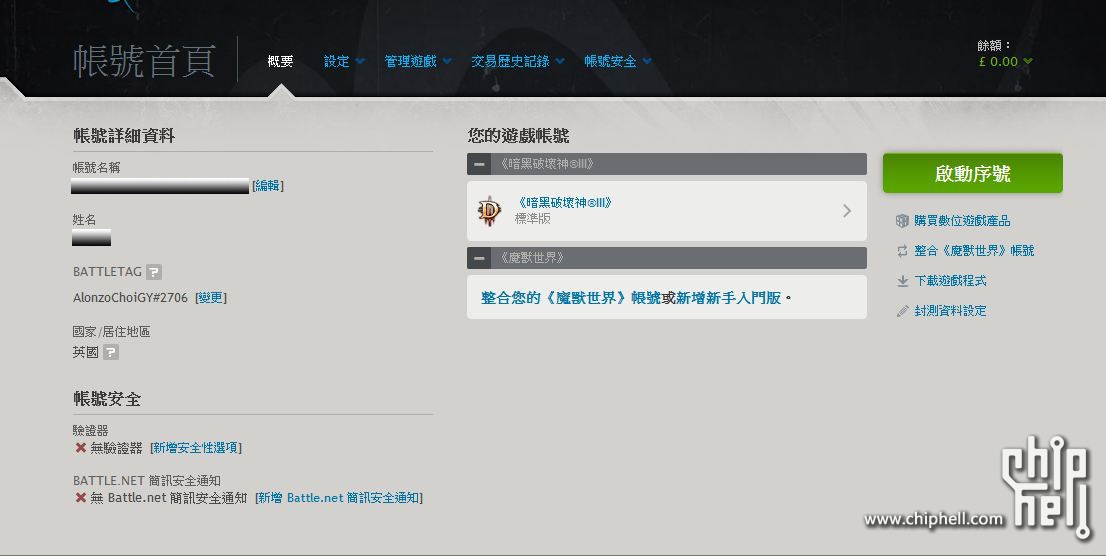Click the download icon for 下載遊戲程式

click(x=902, y=281)
